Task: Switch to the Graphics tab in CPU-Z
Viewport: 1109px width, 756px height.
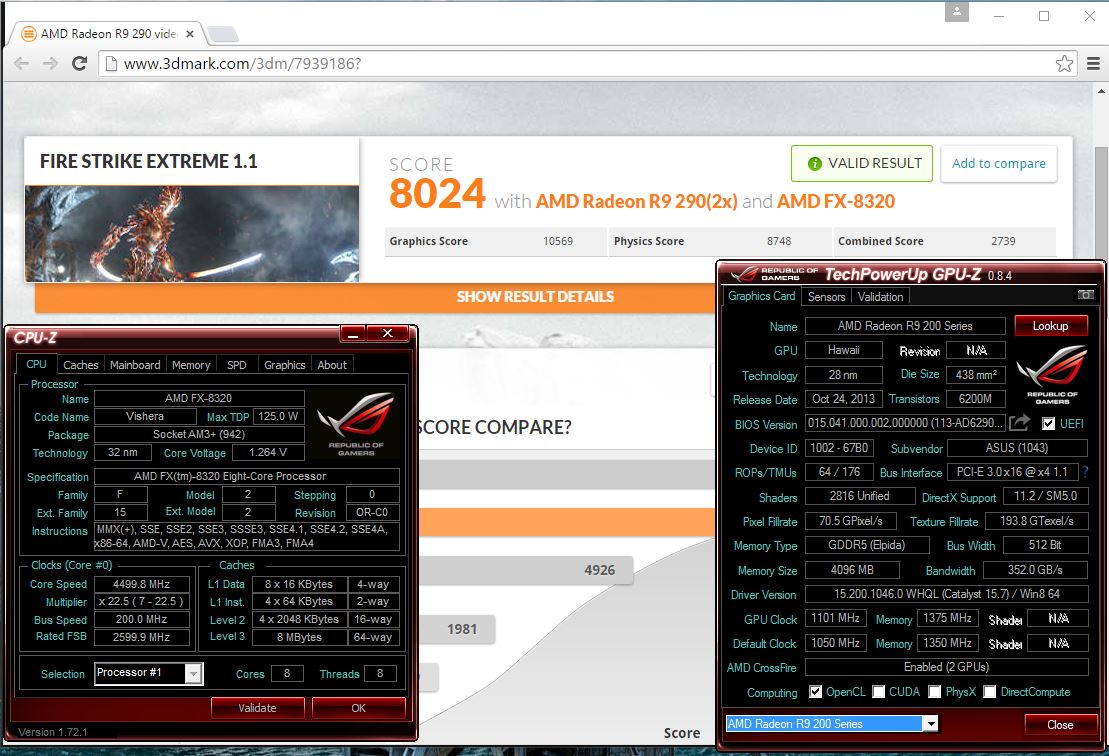Action: (x=284, y=365)
